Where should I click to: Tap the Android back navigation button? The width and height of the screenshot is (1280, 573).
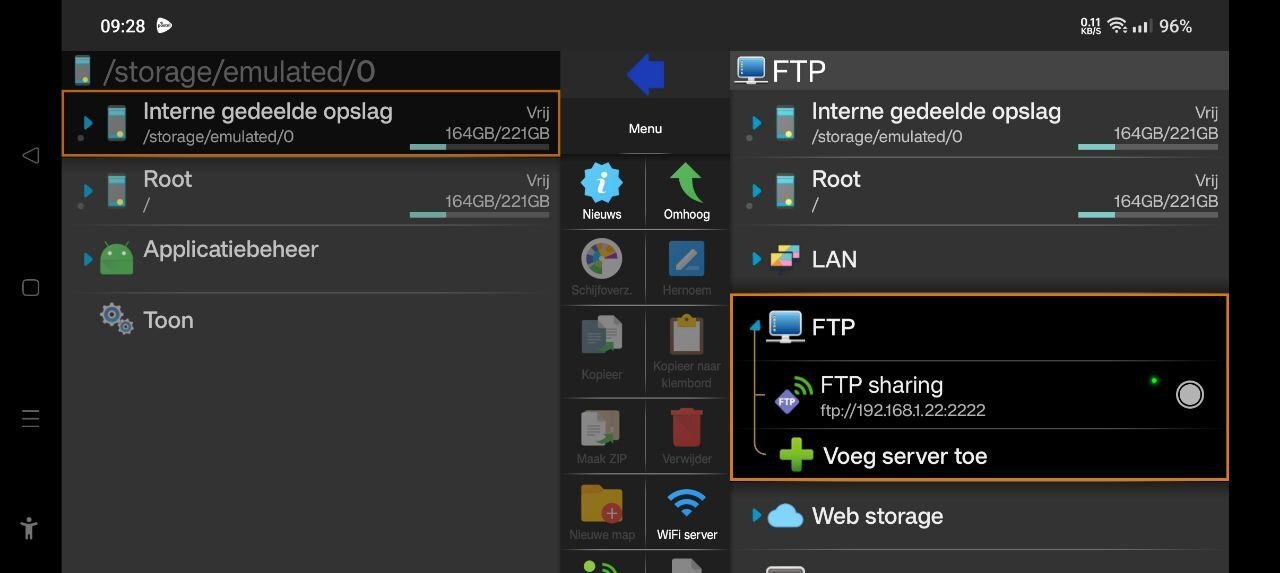pyautogui.click(x=31, y=155)
